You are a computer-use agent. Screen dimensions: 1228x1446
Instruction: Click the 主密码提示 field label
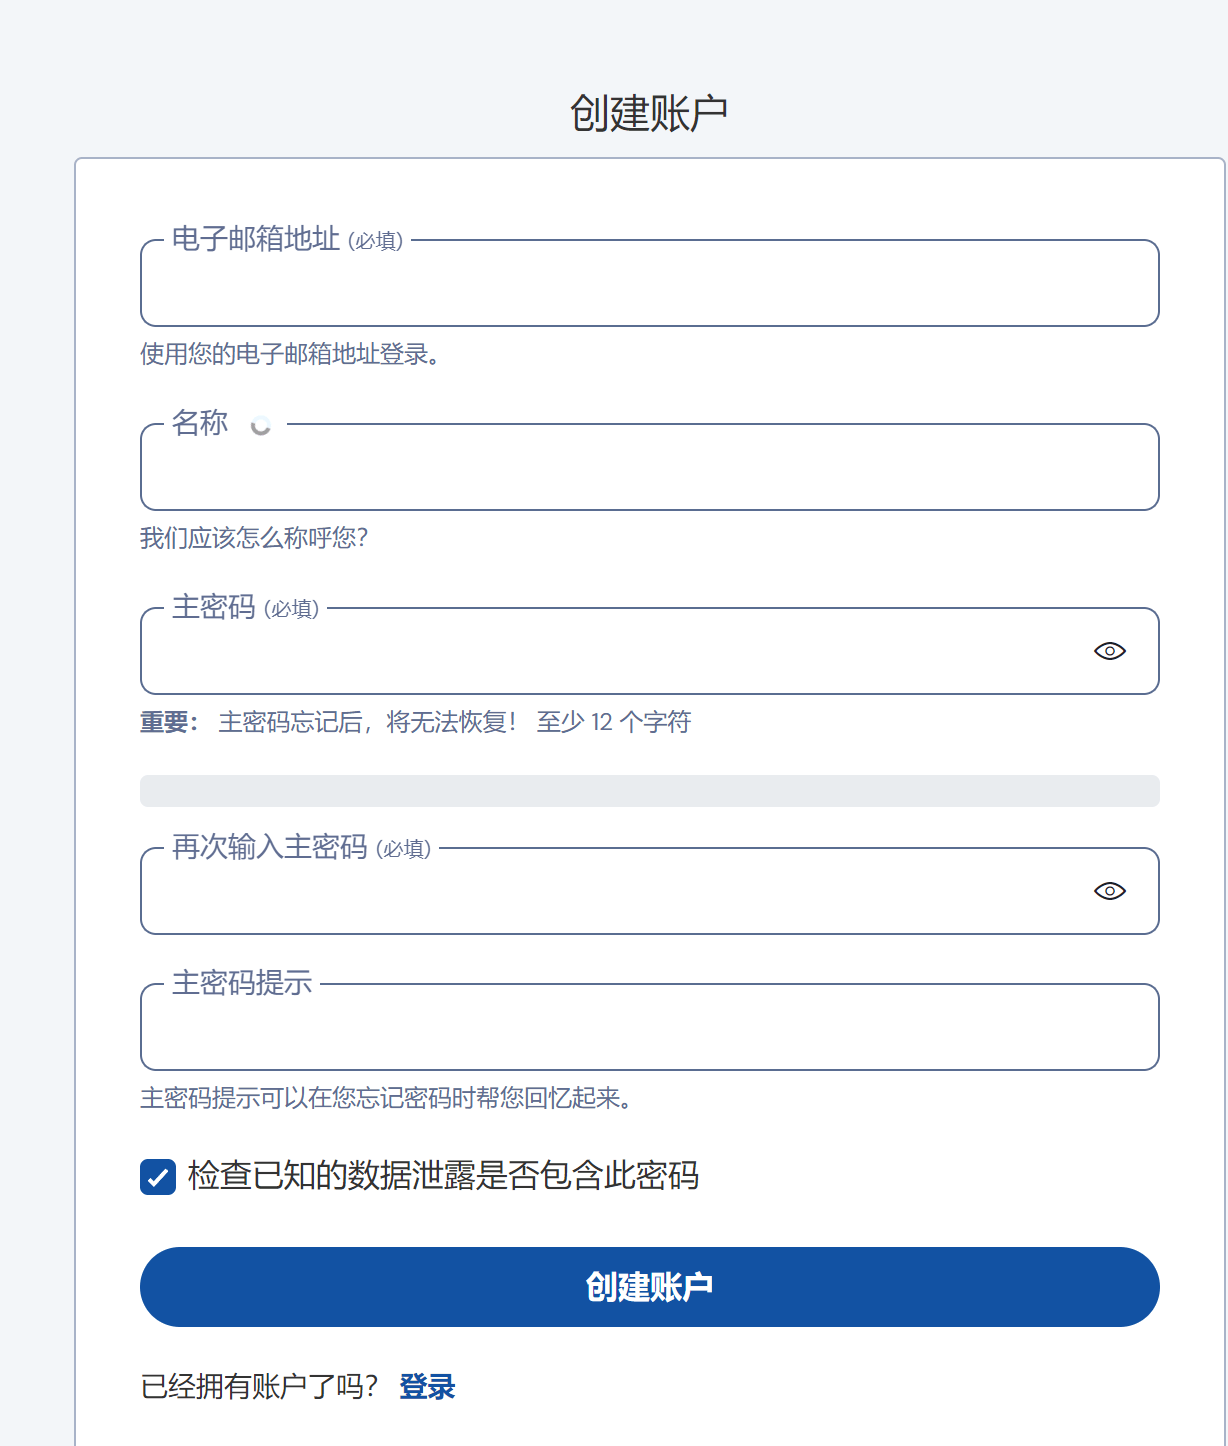pos(242,984)
